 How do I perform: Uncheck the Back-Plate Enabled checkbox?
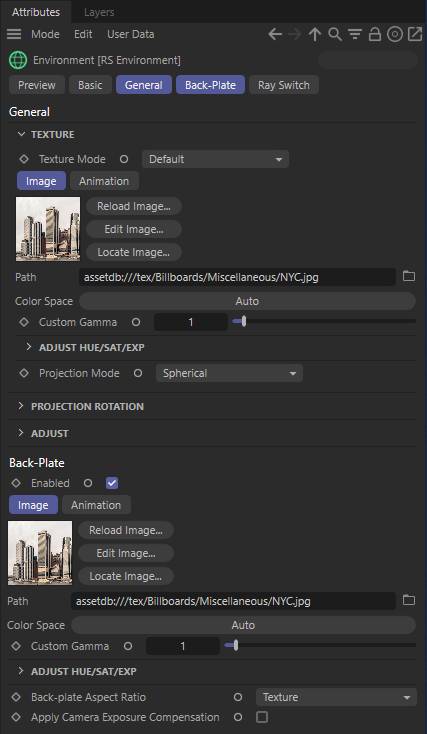point(112,483)
